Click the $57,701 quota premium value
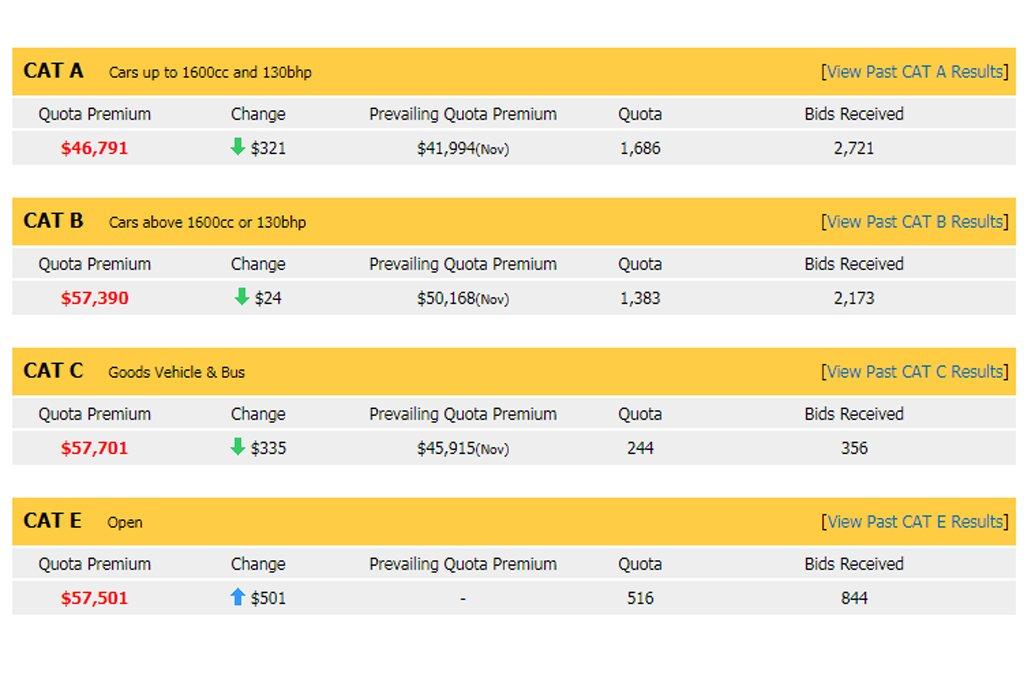1024x683 pixels. click(95, 449)
